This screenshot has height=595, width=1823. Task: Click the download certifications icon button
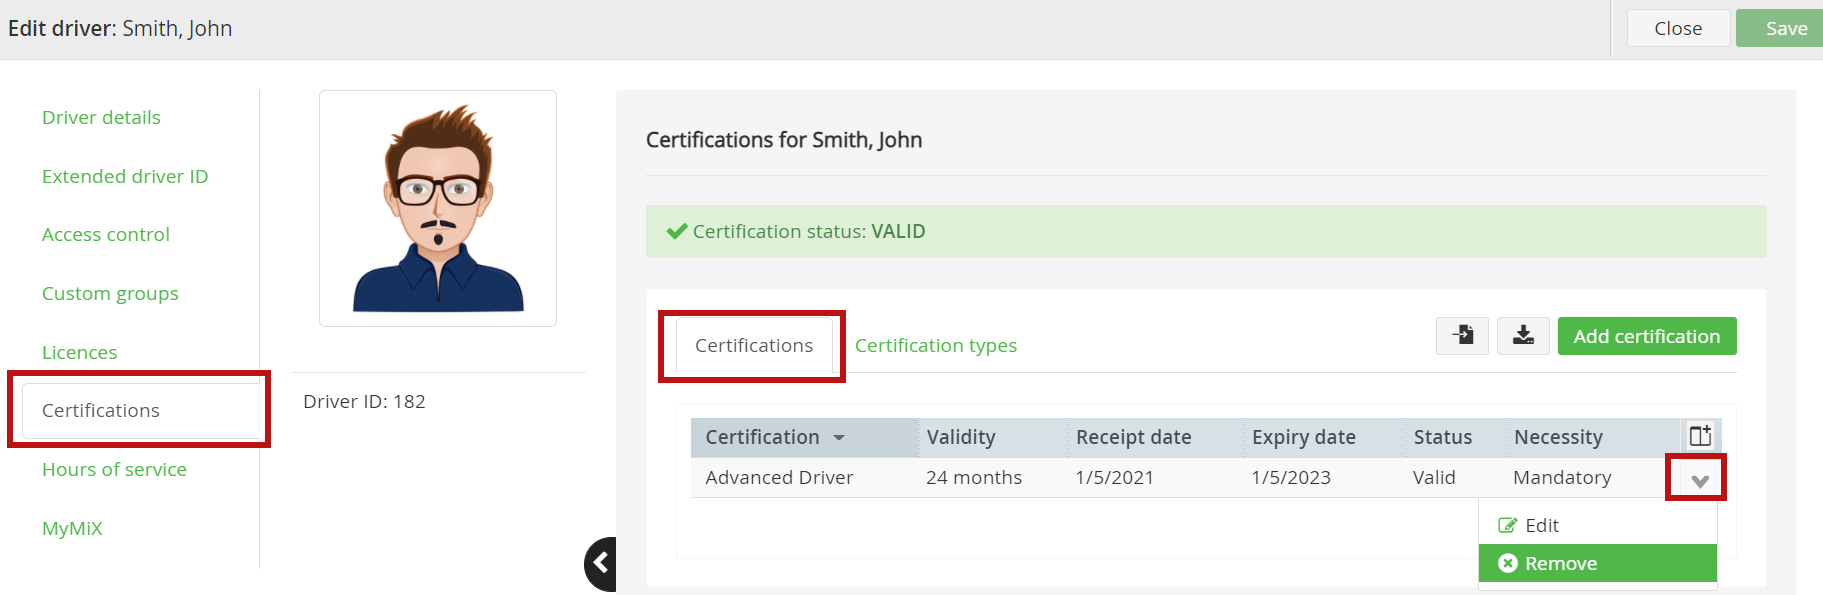coord(1523,336)
